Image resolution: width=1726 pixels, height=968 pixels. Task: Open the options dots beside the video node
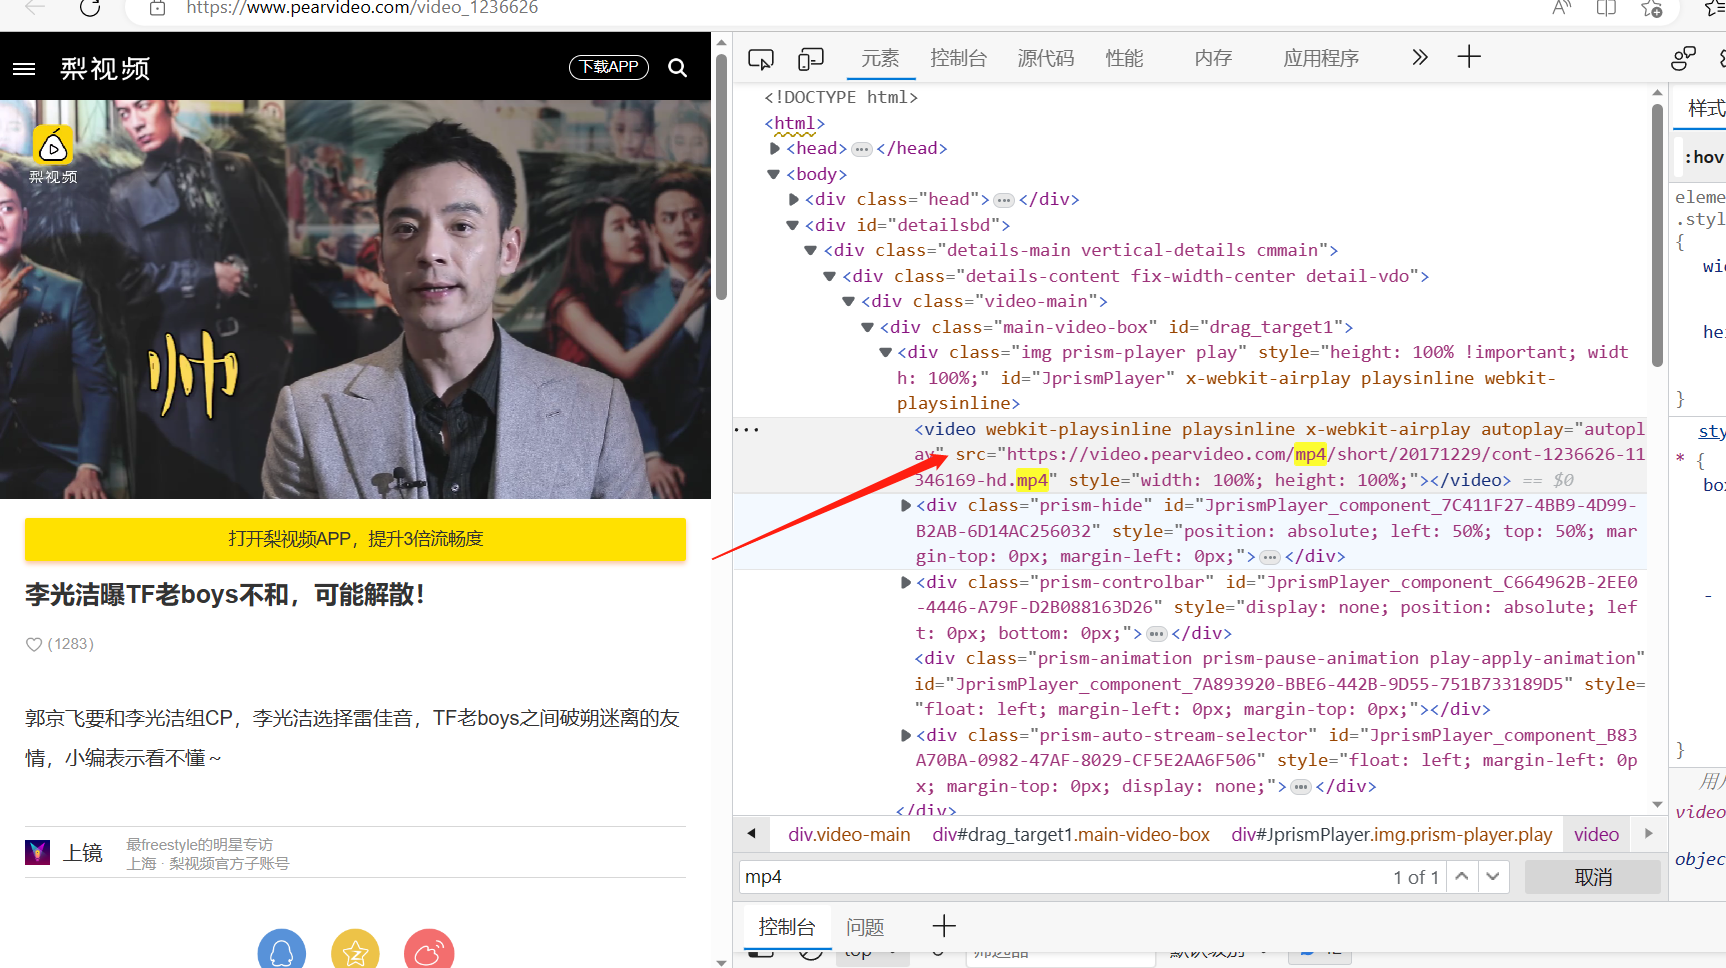[x=747, y=430]
